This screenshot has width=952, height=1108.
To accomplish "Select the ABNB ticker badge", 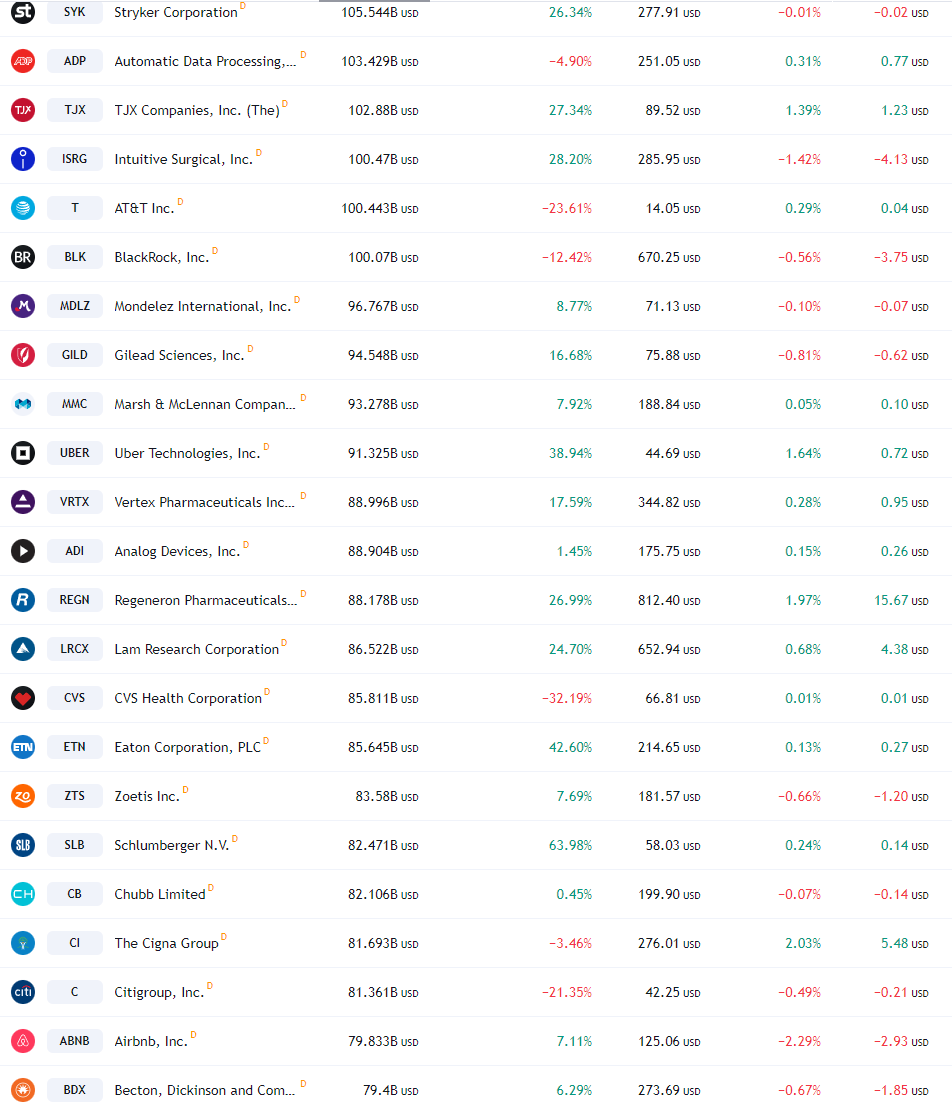I will point(75,1041).
